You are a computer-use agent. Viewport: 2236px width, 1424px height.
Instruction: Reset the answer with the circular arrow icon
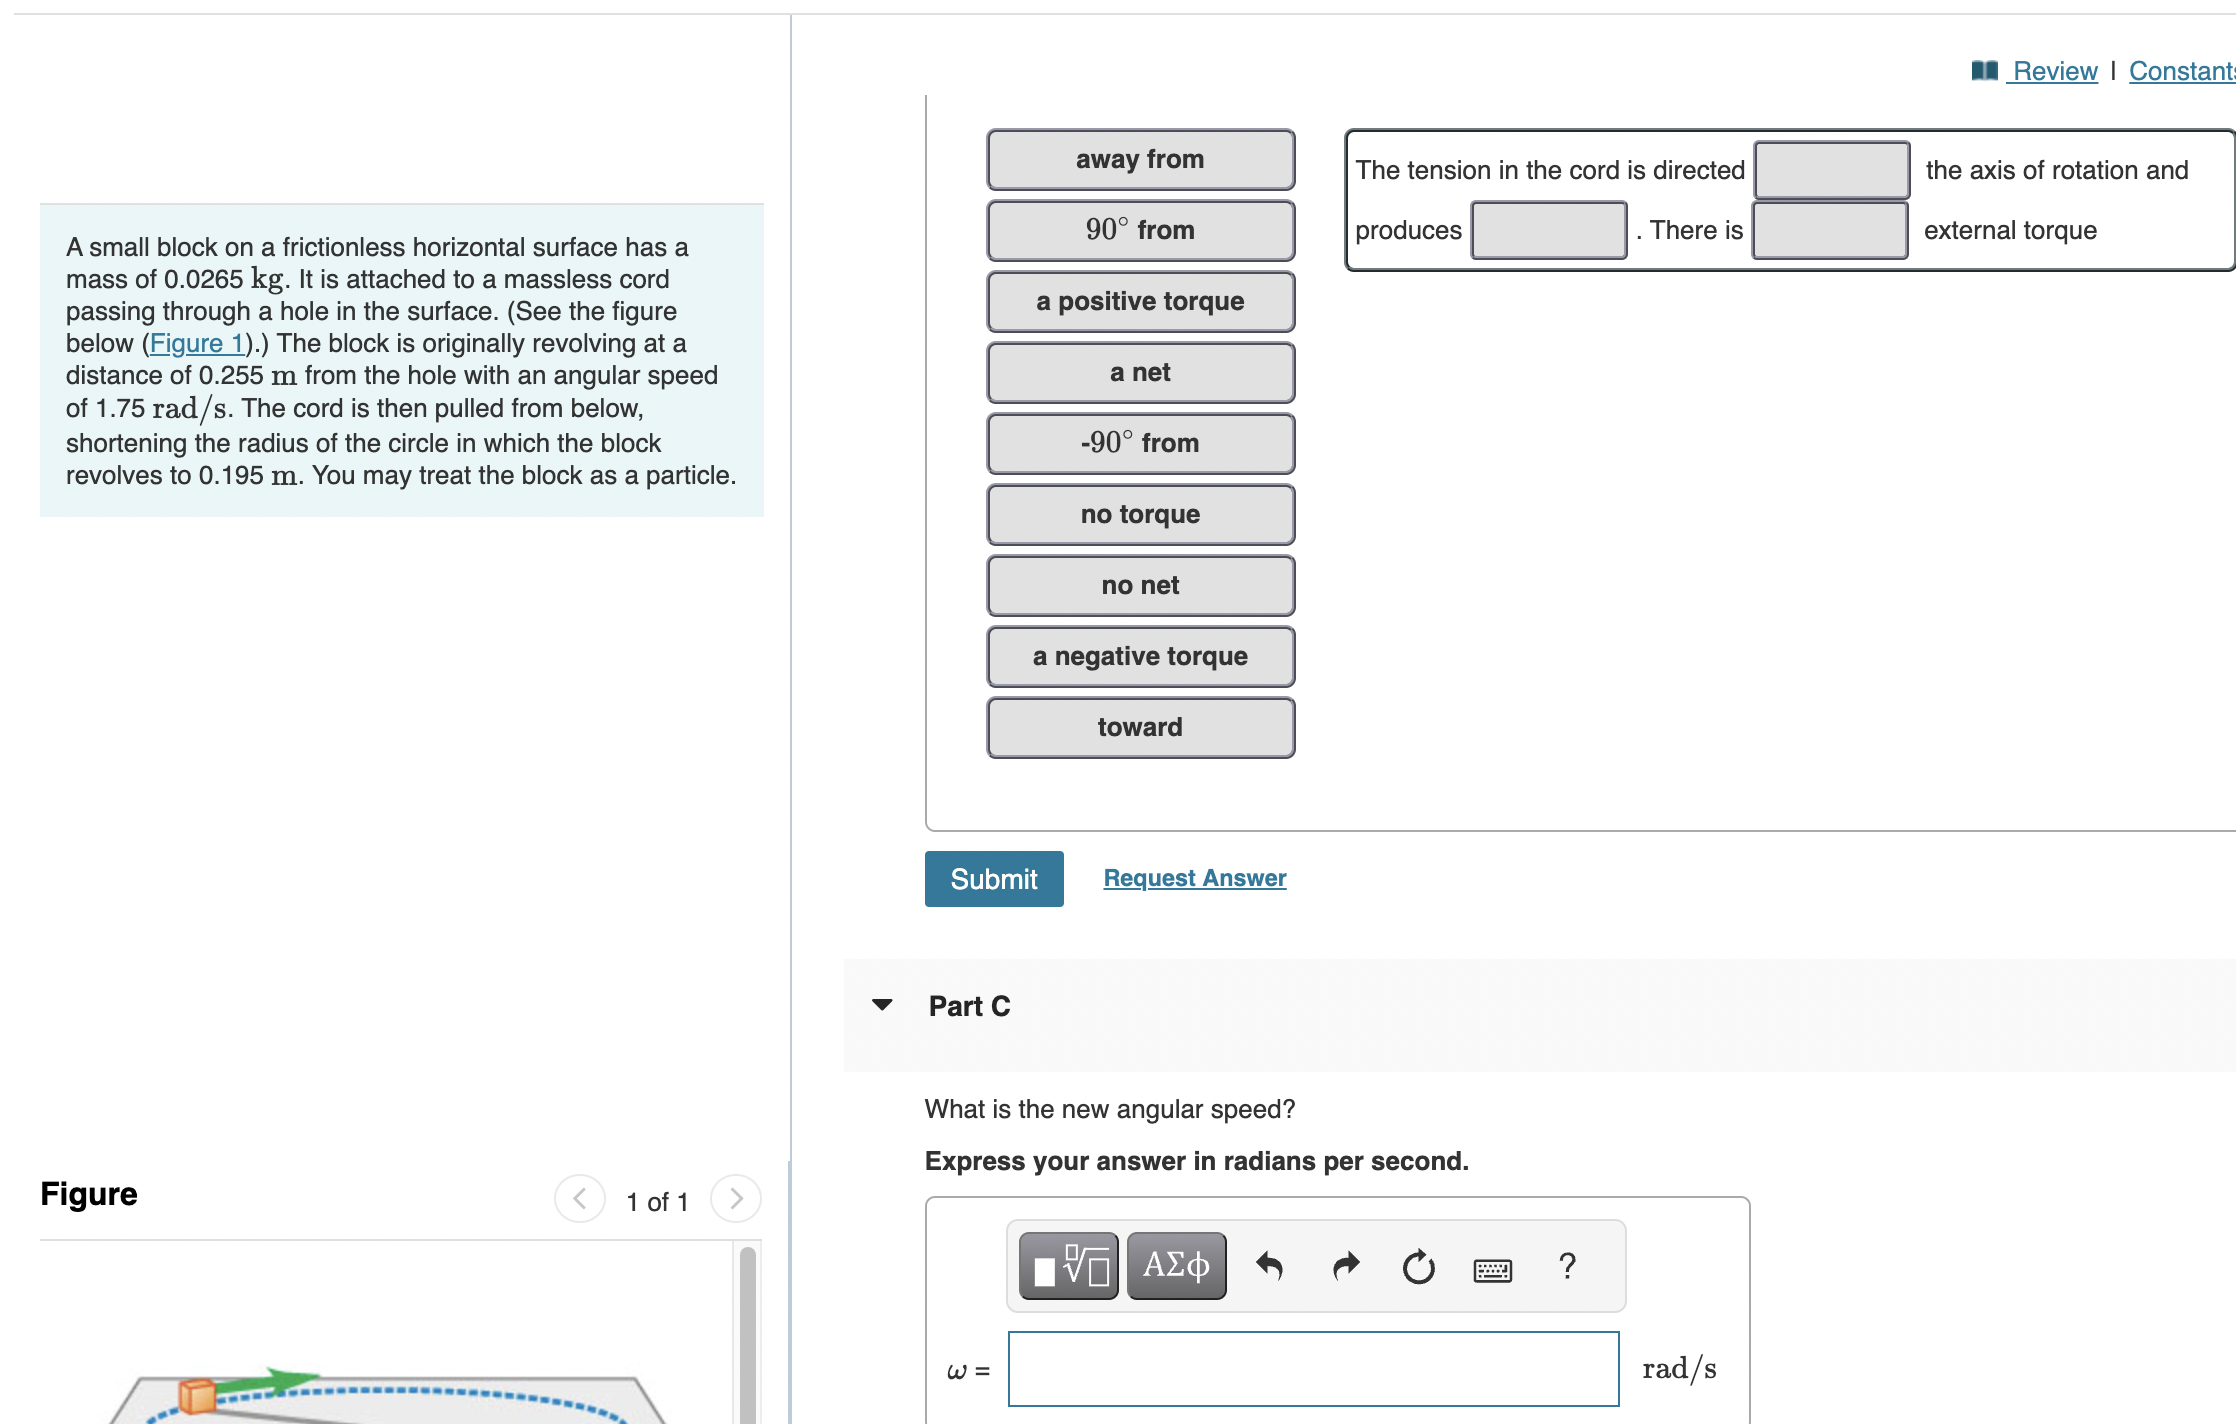[1418, 1266]
